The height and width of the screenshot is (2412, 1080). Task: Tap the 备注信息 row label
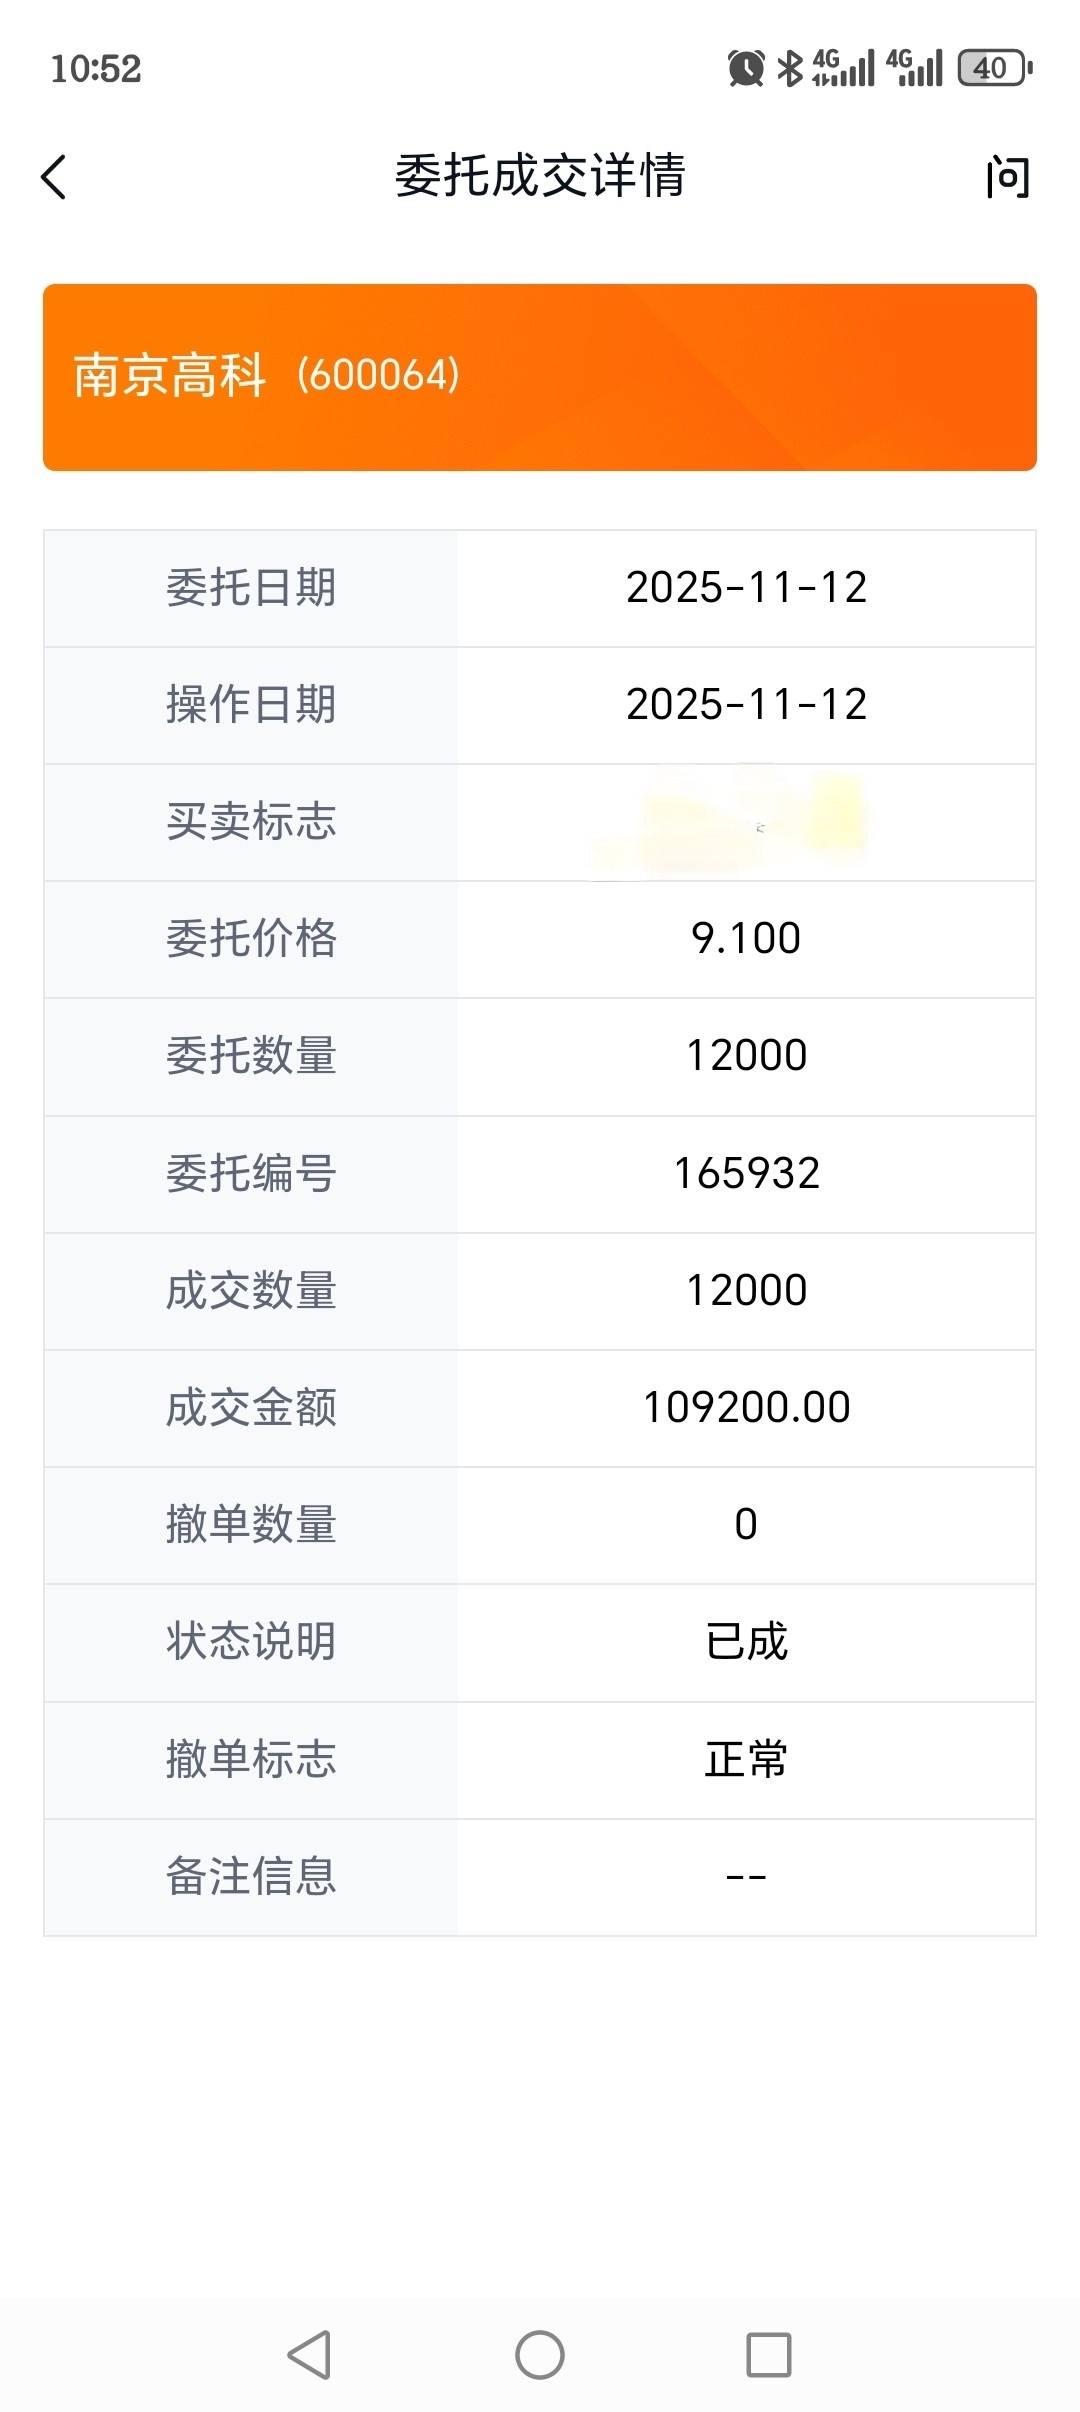[251, 1877]
